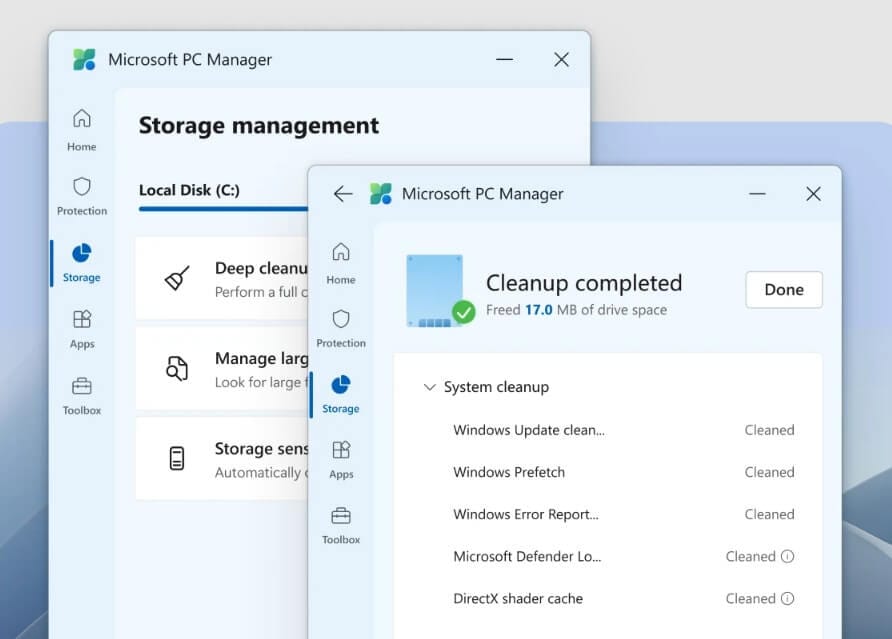The image size is (892, 639).
Task: Click Cleaned status for Windows Error Report
Action: tap(769, 514)
